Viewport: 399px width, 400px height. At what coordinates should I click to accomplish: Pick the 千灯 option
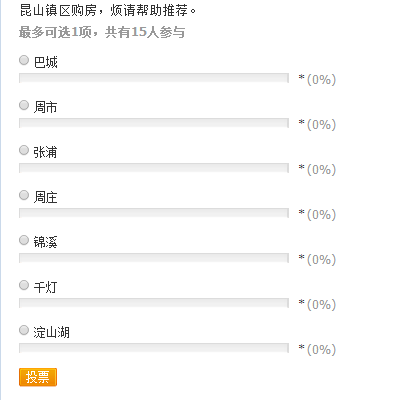pos(24,285)
